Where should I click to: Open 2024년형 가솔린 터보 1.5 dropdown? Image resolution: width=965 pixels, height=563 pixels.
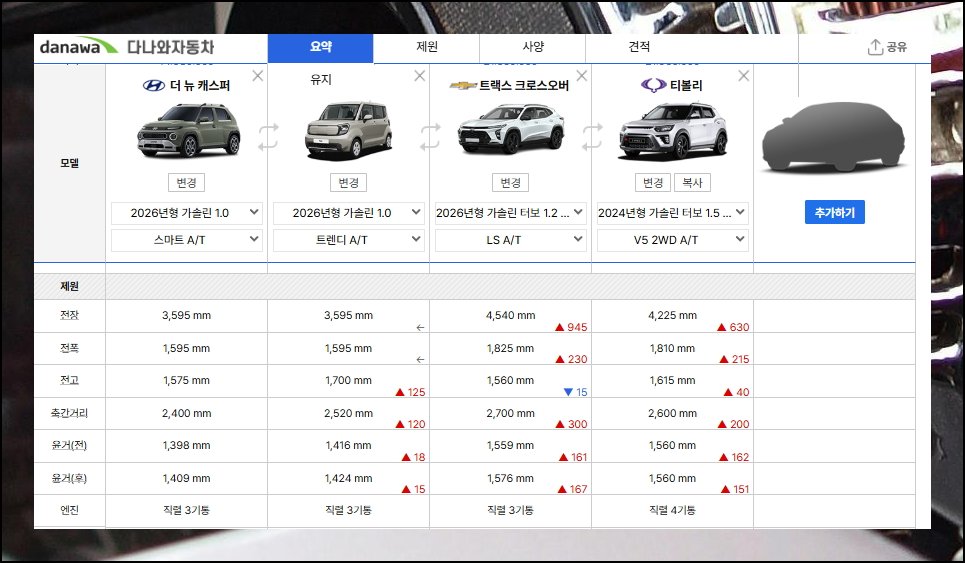673,213
